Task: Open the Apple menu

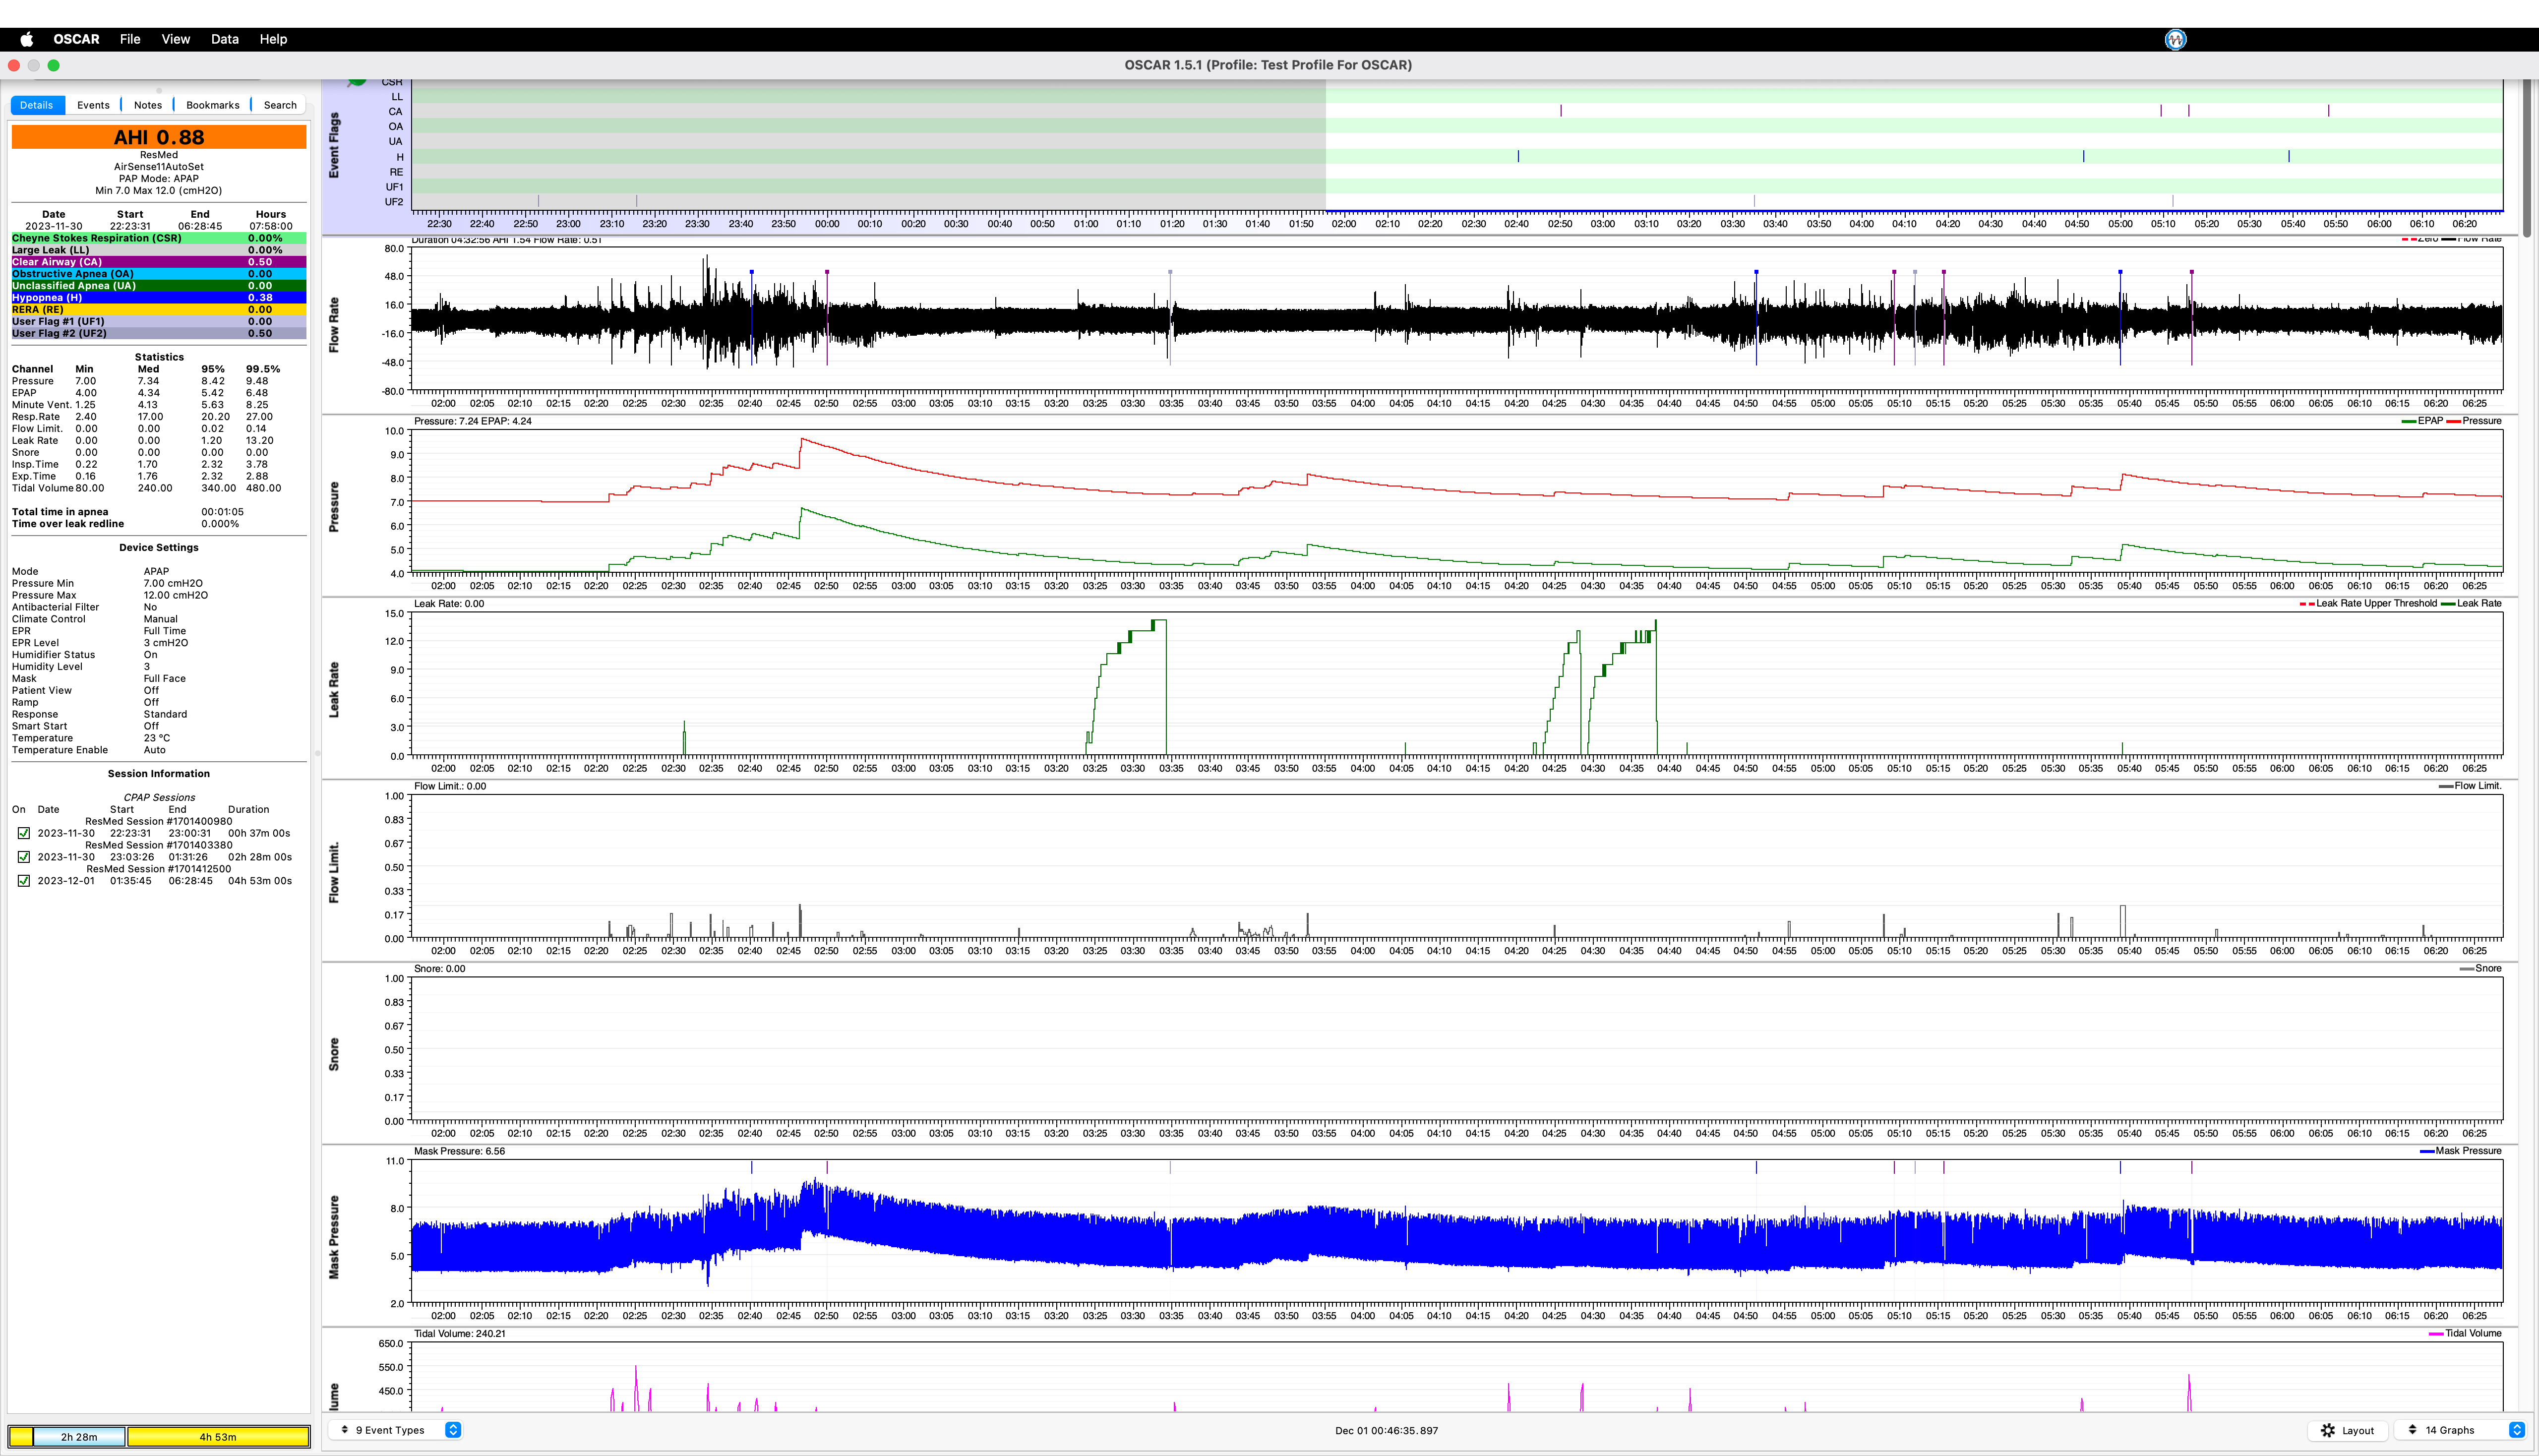Action: 27,39
